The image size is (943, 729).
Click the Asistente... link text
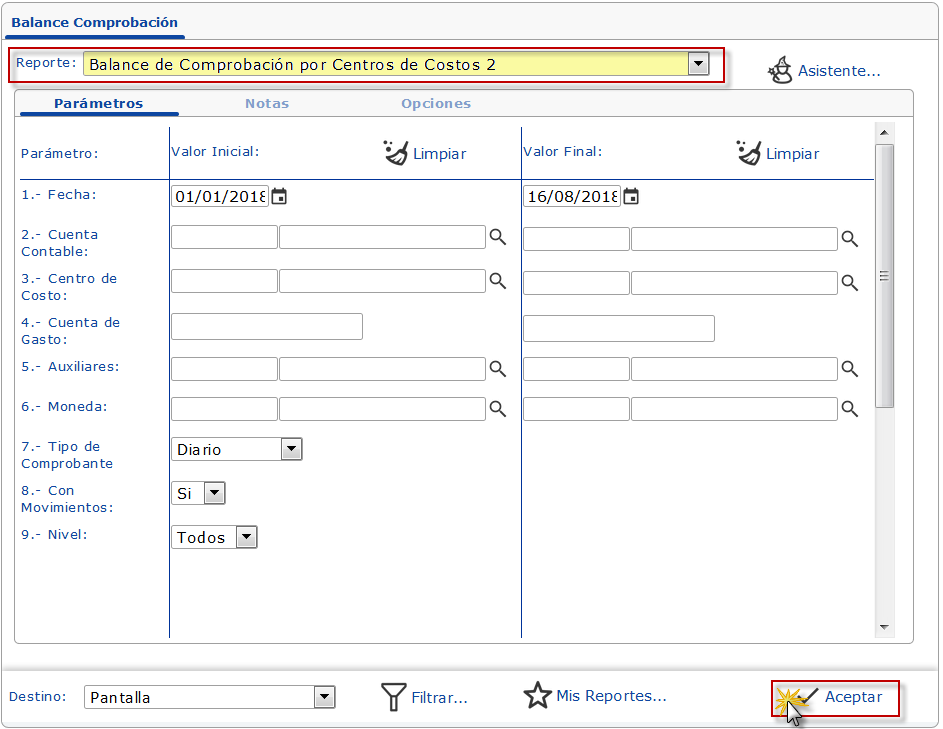click(839, 71)
